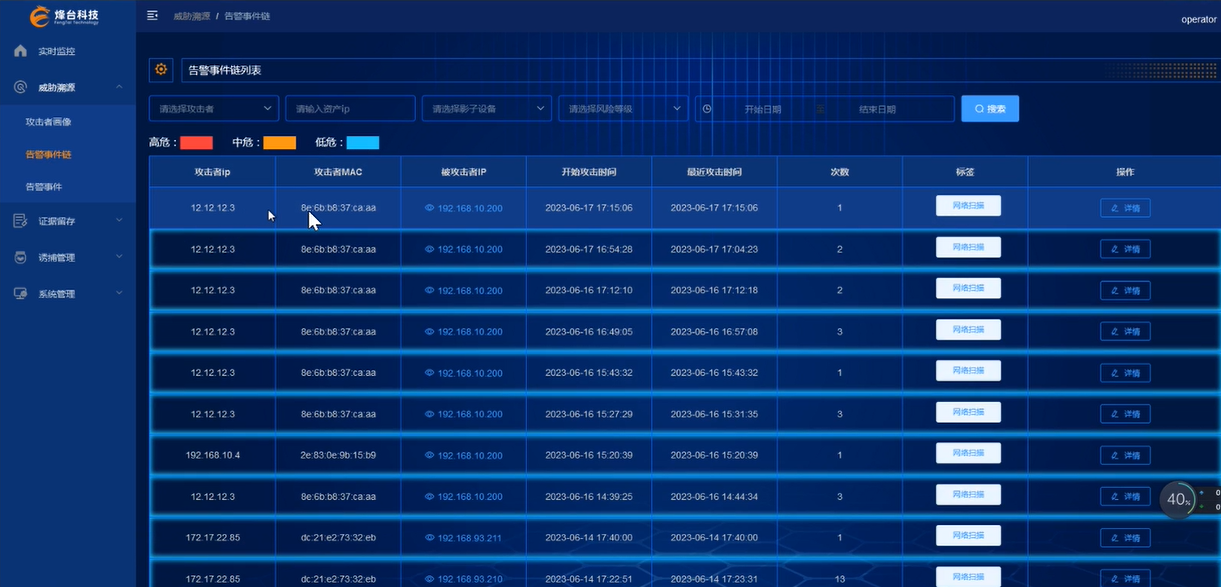The image size is (1221, 587).
Task: Click latest attack time 2023-06-16 16:57:08
Action: pos(714,331)
